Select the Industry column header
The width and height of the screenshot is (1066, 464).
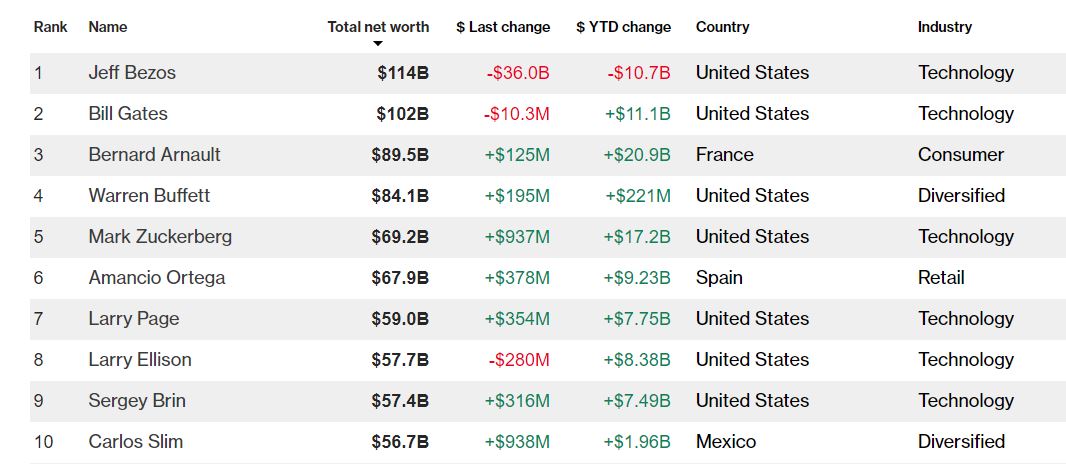(944, 27)
